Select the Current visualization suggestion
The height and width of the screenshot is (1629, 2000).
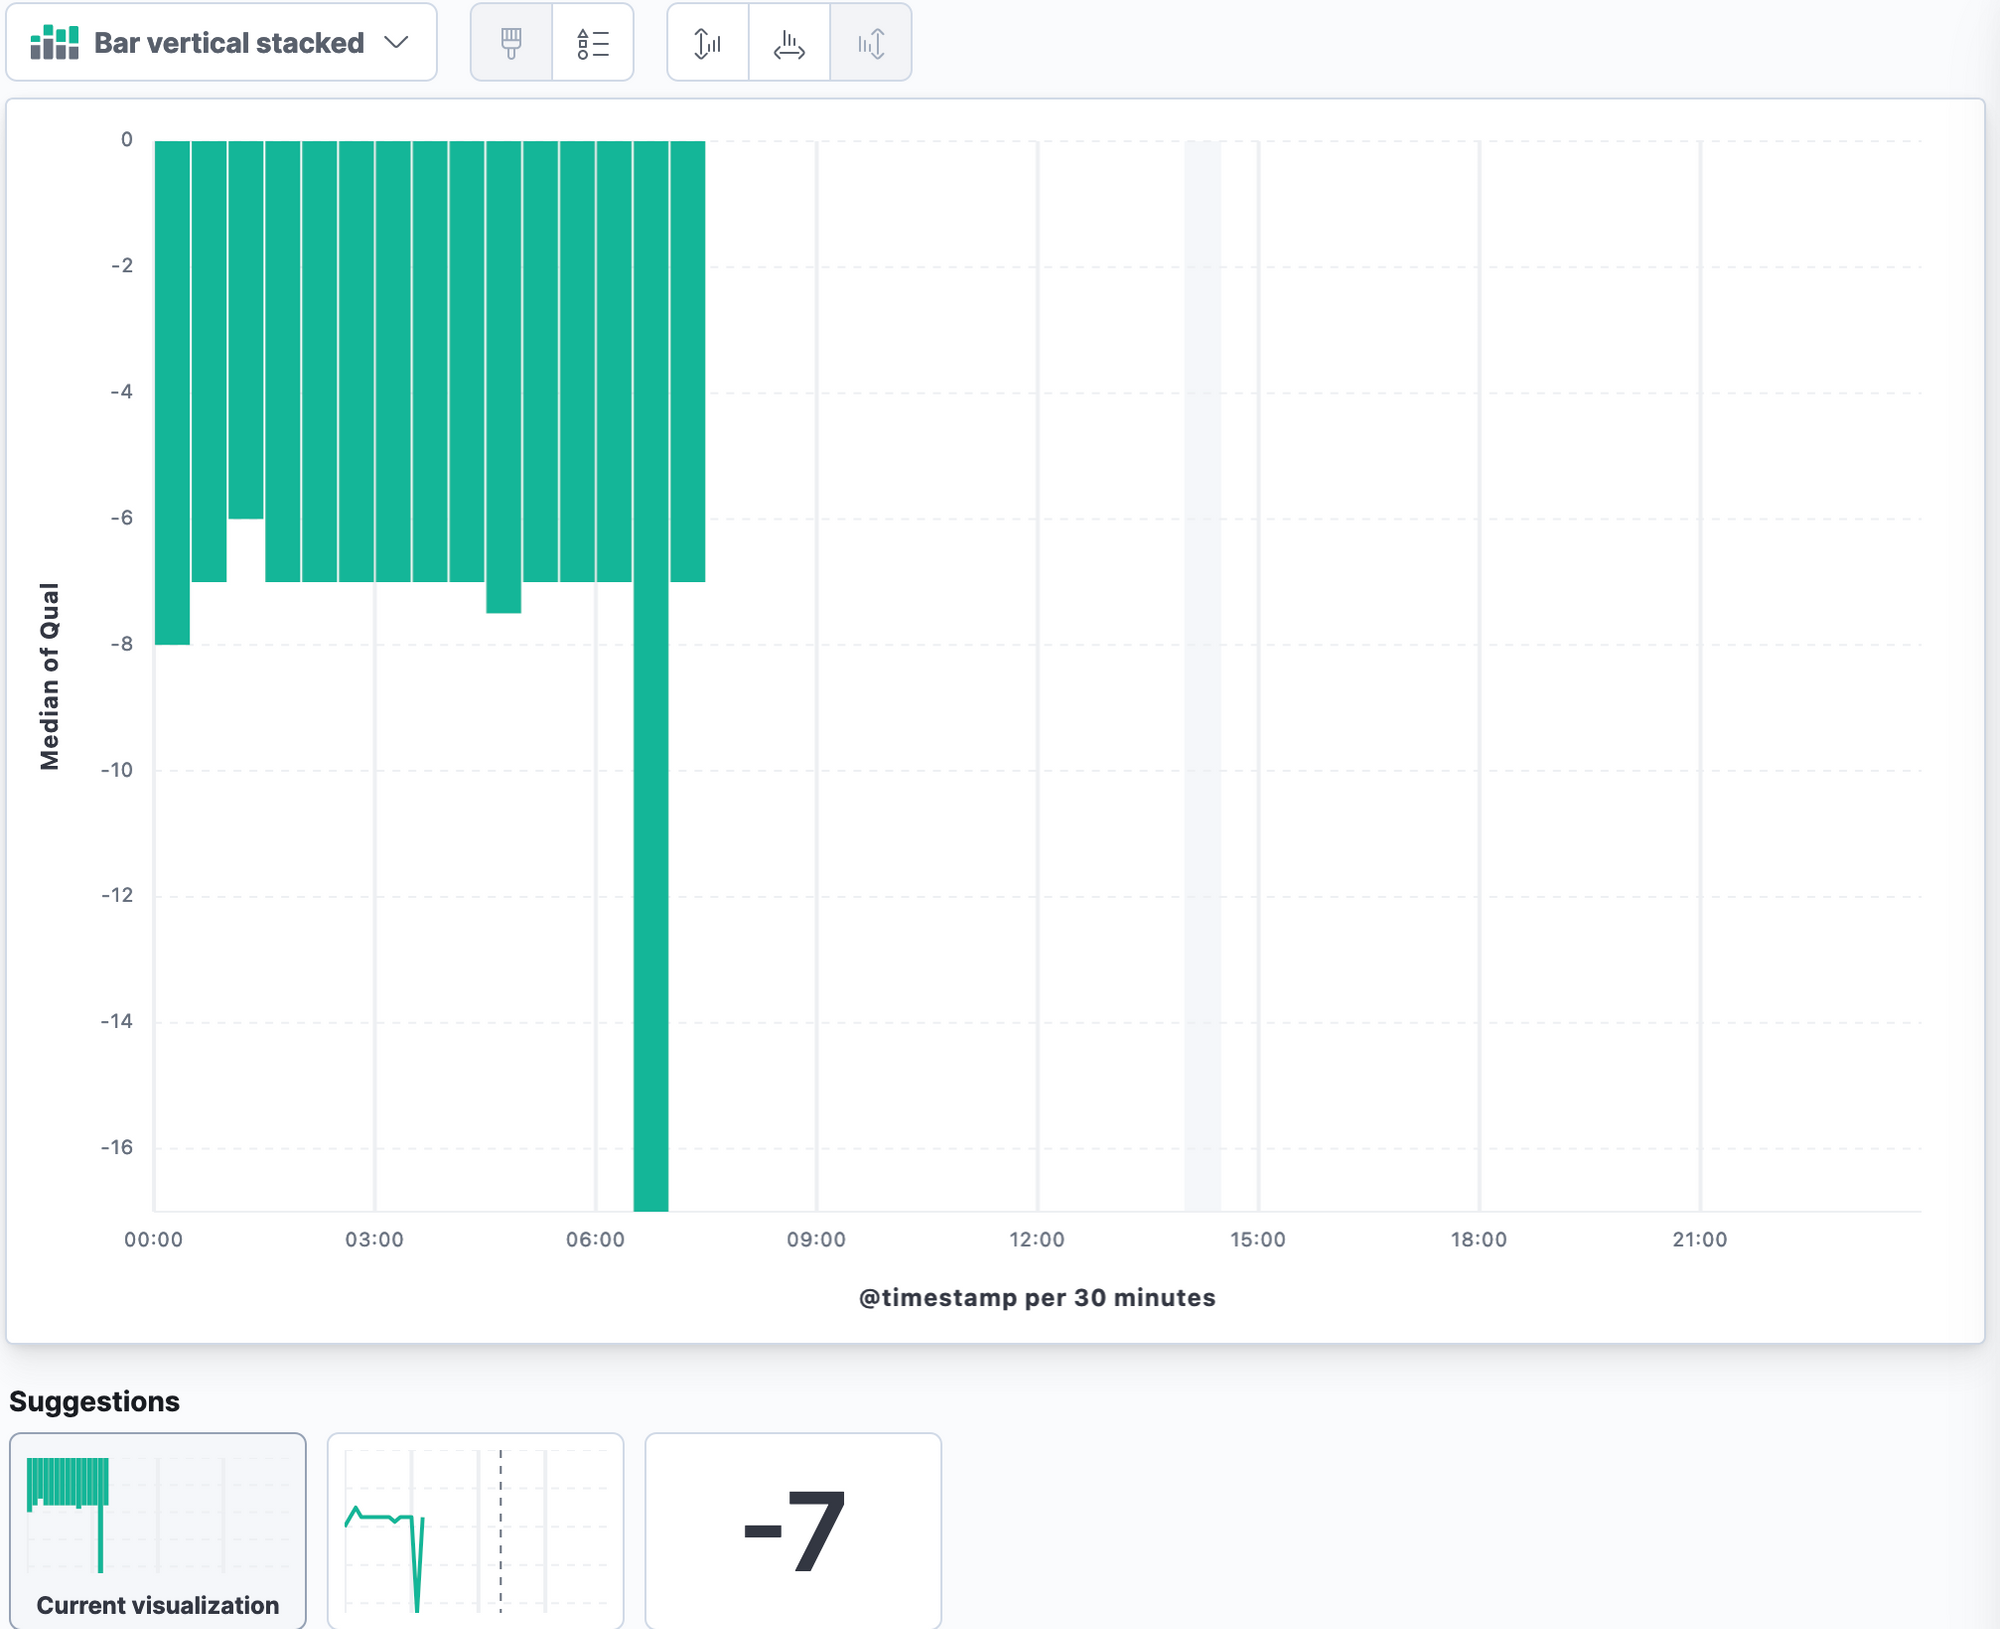pyautogui.click(x=158, y=1530)
